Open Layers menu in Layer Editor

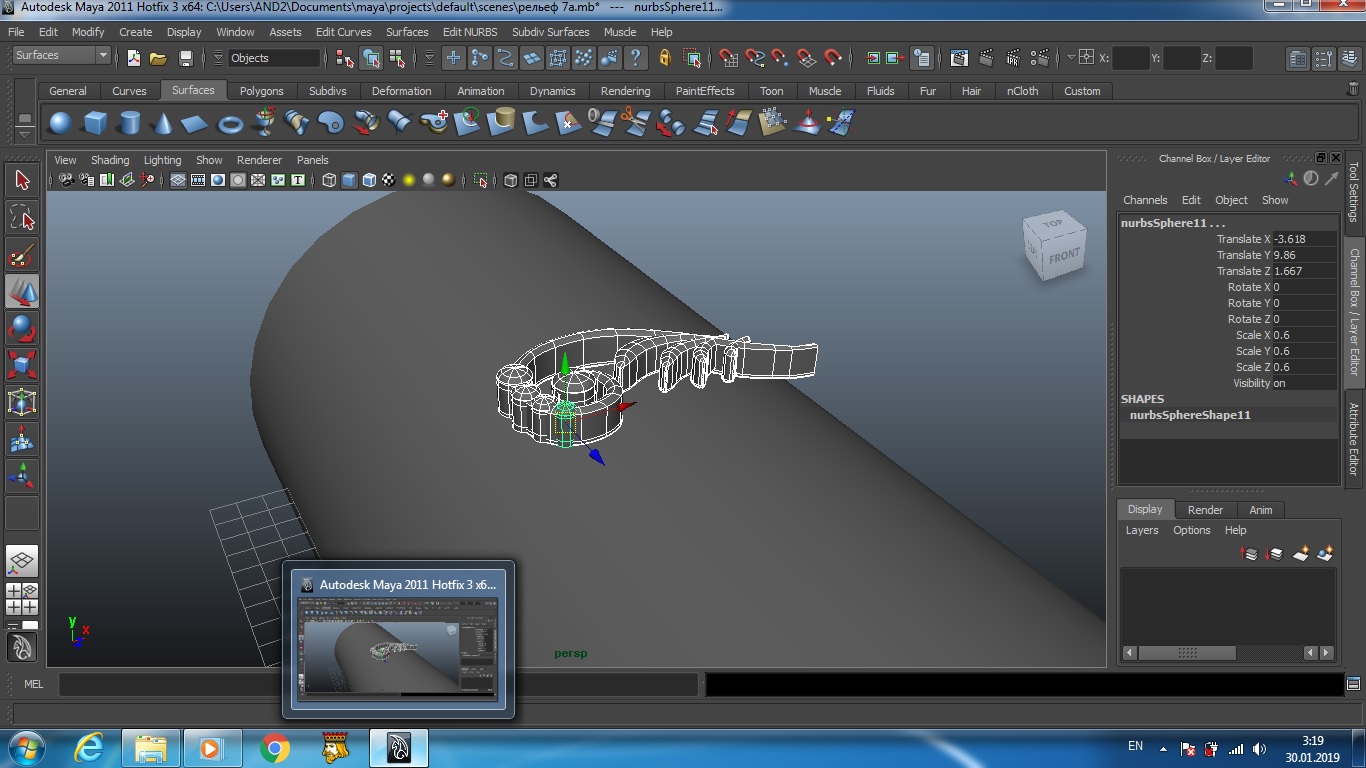coord(1142,530)
